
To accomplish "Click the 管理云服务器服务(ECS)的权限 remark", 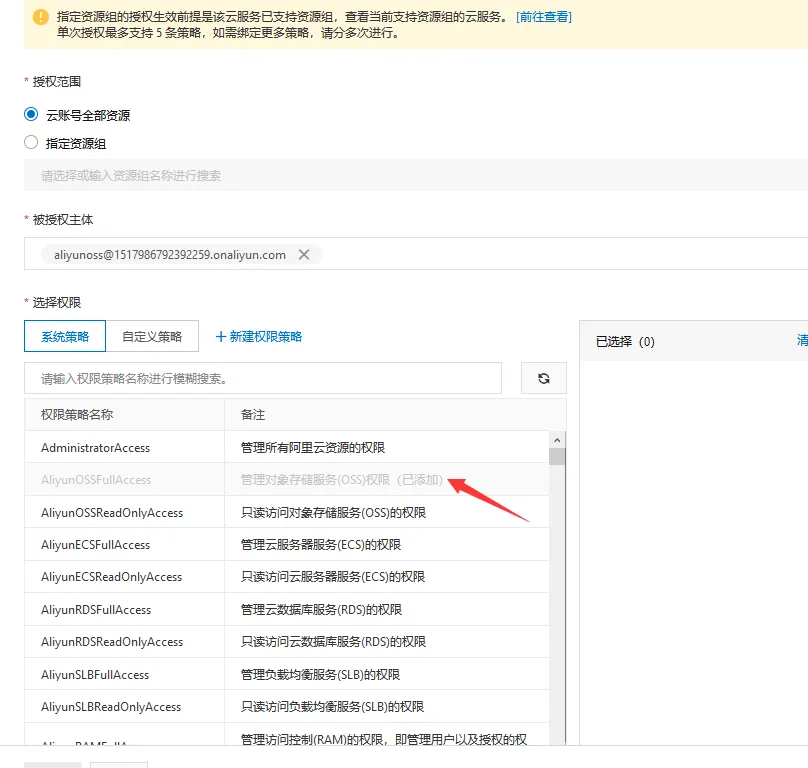I will click(x=321, y=544).
